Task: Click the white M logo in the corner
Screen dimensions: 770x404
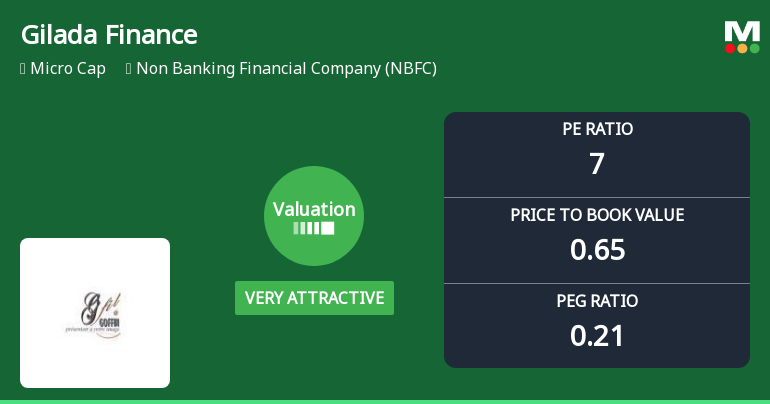Action: click(x=742, y=31)
